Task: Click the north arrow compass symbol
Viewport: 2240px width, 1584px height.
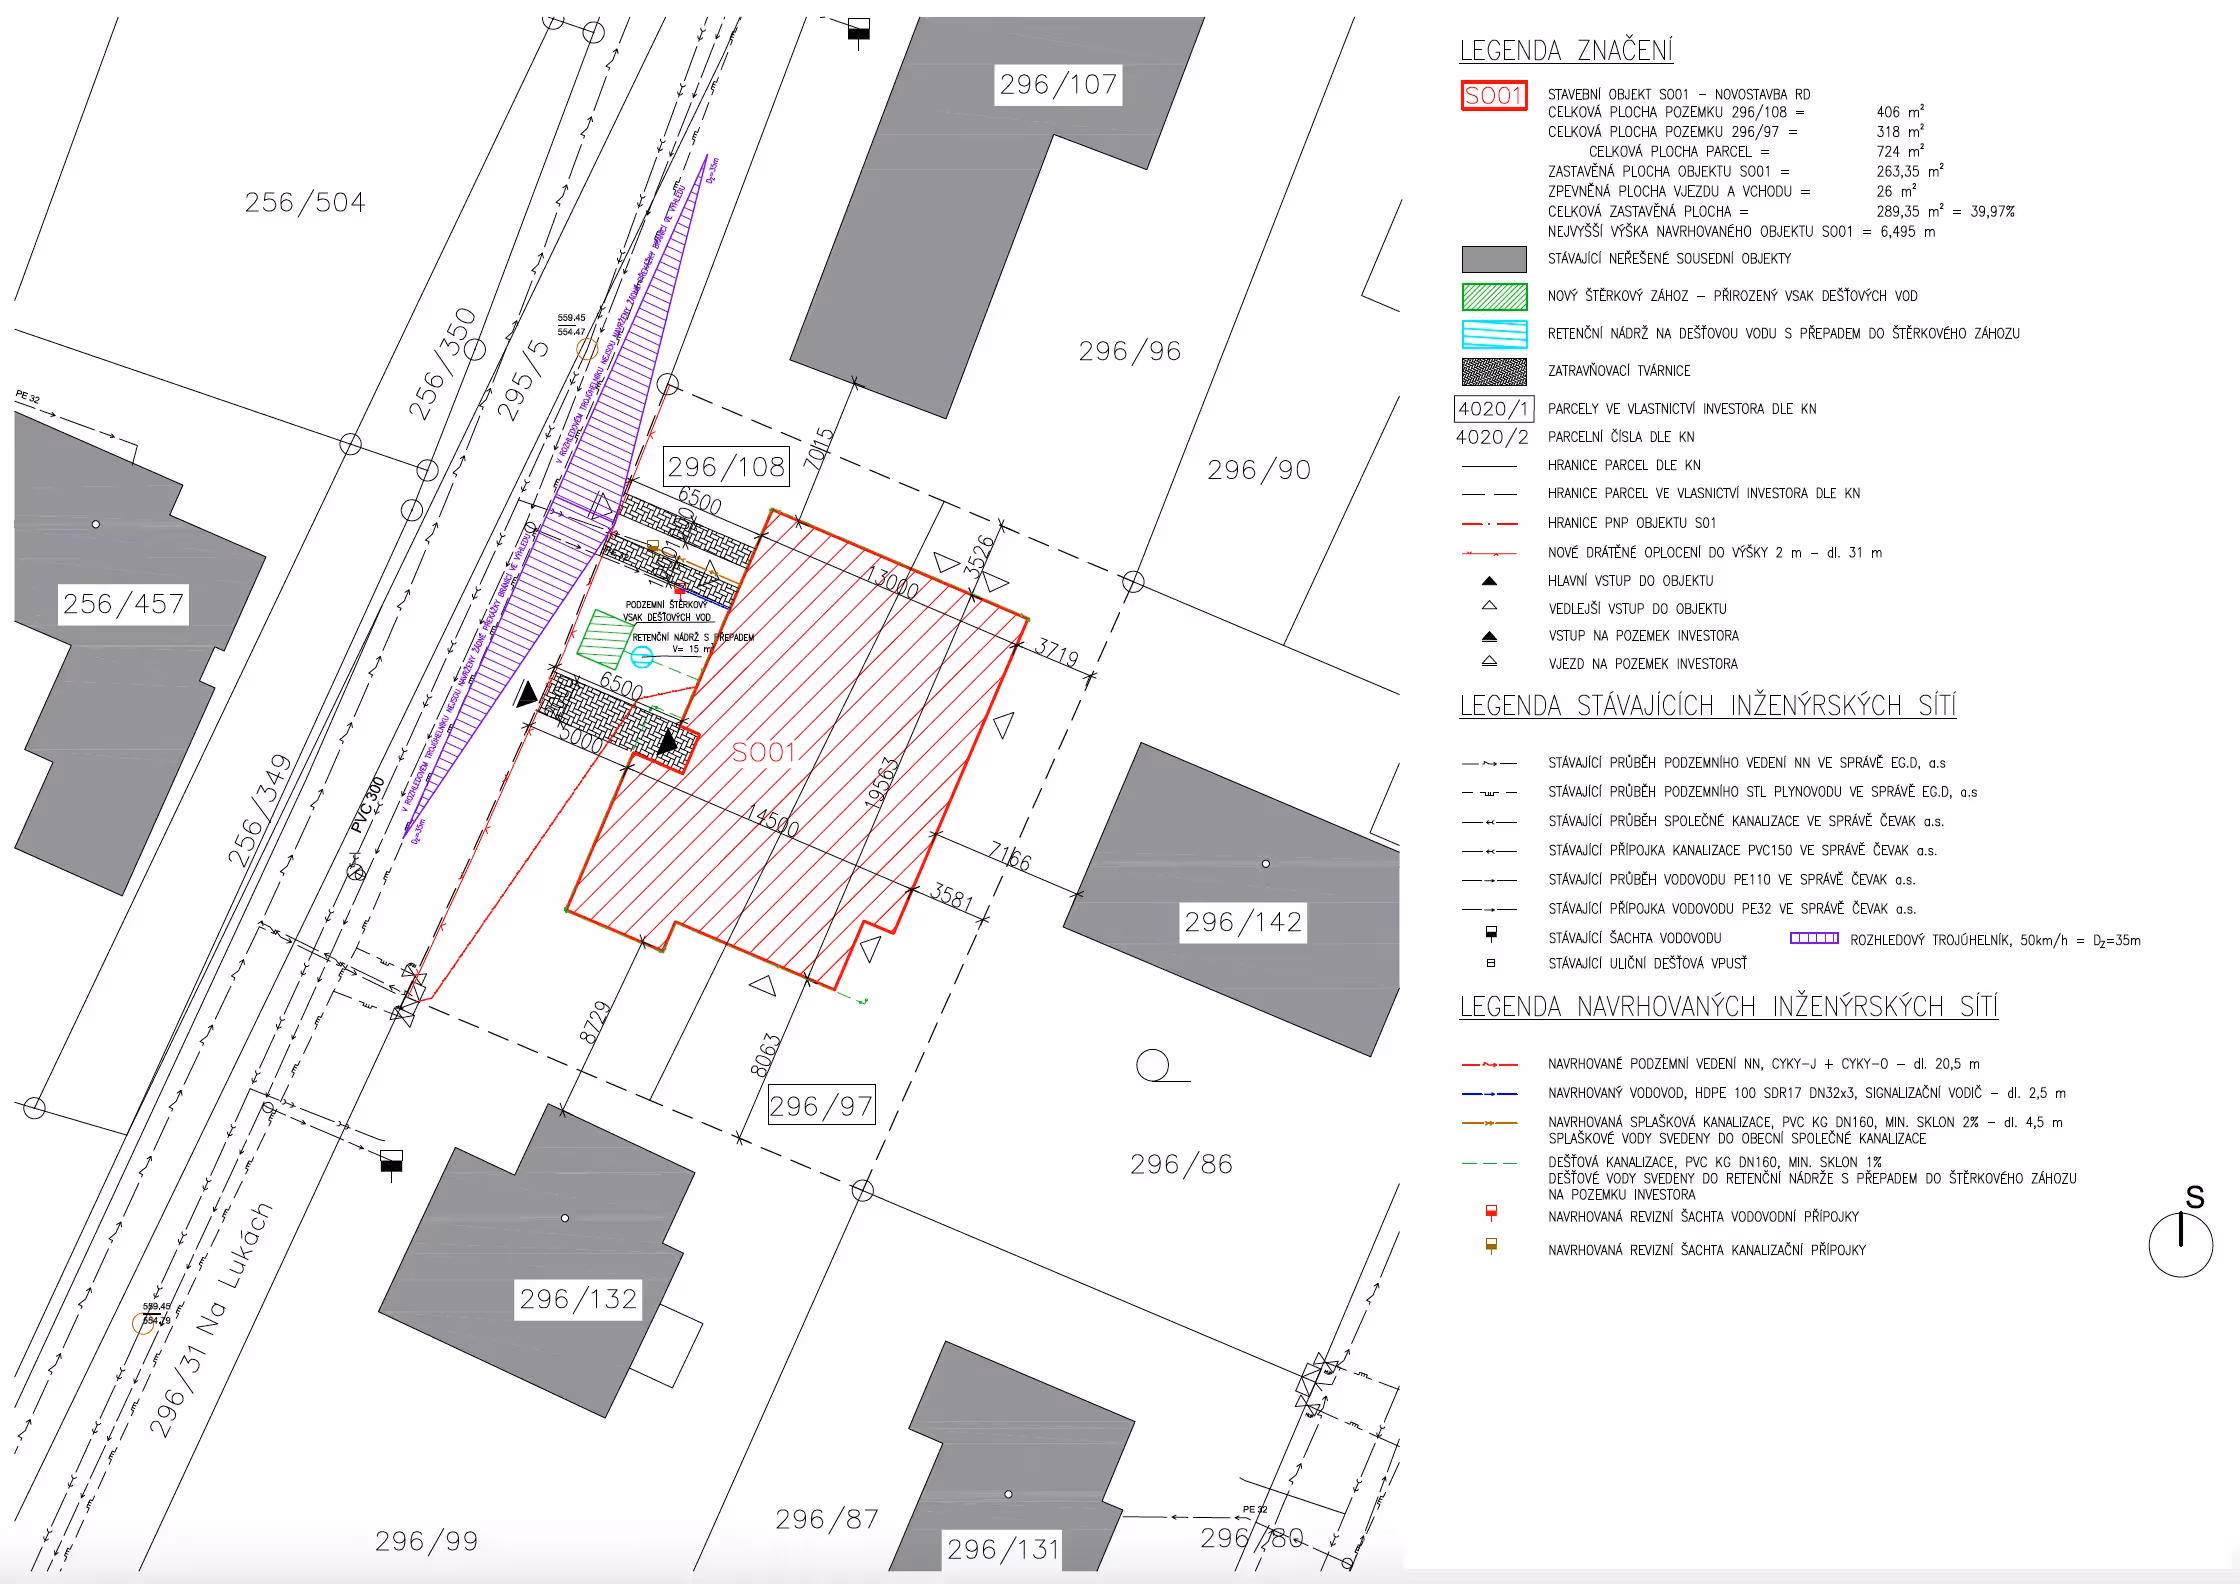Action: [2180, 1244]
